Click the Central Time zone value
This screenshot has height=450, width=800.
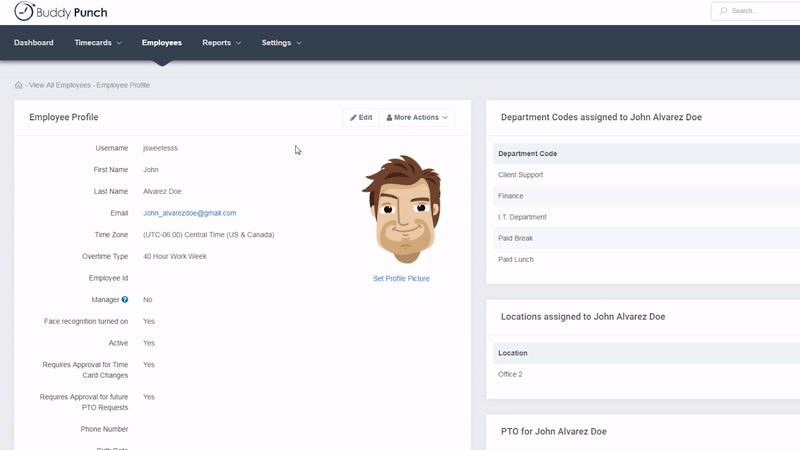(x=209, y=235)
